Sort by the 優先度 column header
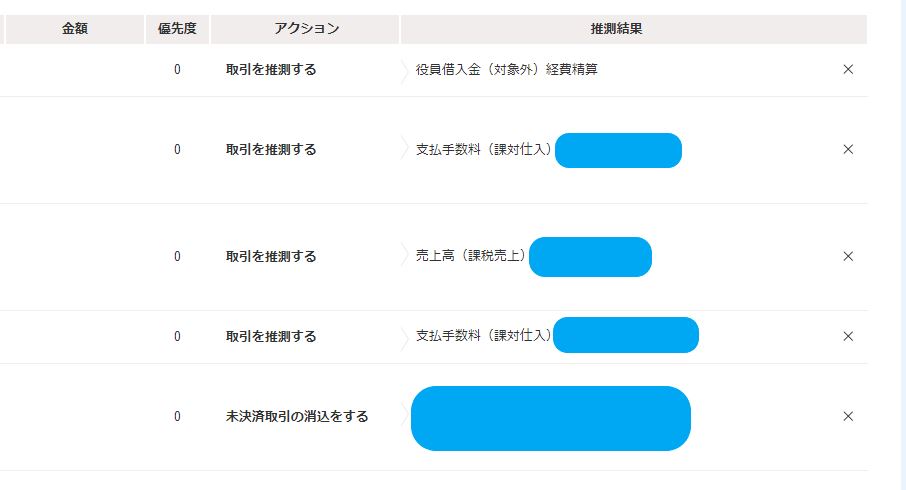This screenshot has height=490, width=906. [177, 29]
